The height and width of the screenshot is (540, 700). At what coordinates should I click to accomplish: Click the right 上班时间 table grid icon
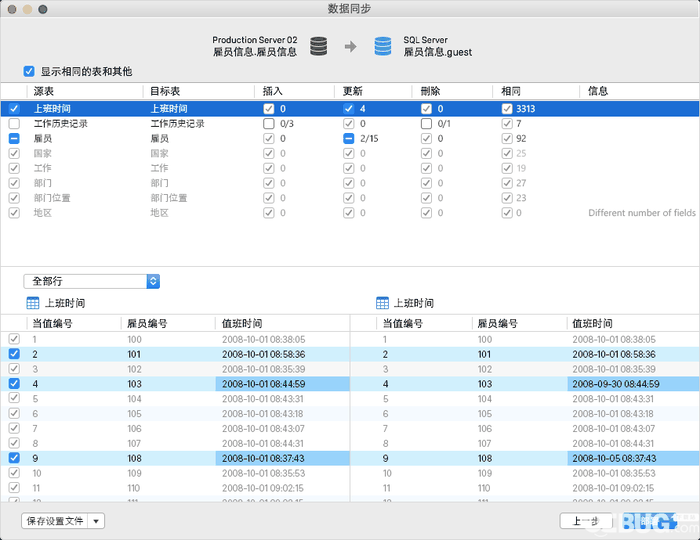pyautogui.click(x=383, y=303)
